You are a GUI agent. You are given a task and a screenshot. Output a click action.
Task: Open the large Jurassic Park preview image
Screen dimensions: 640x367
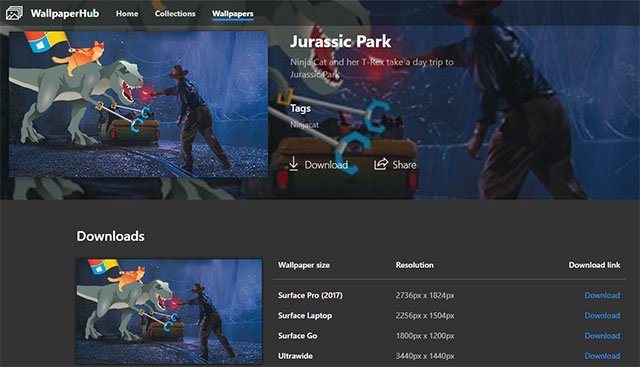pos(138,105)
